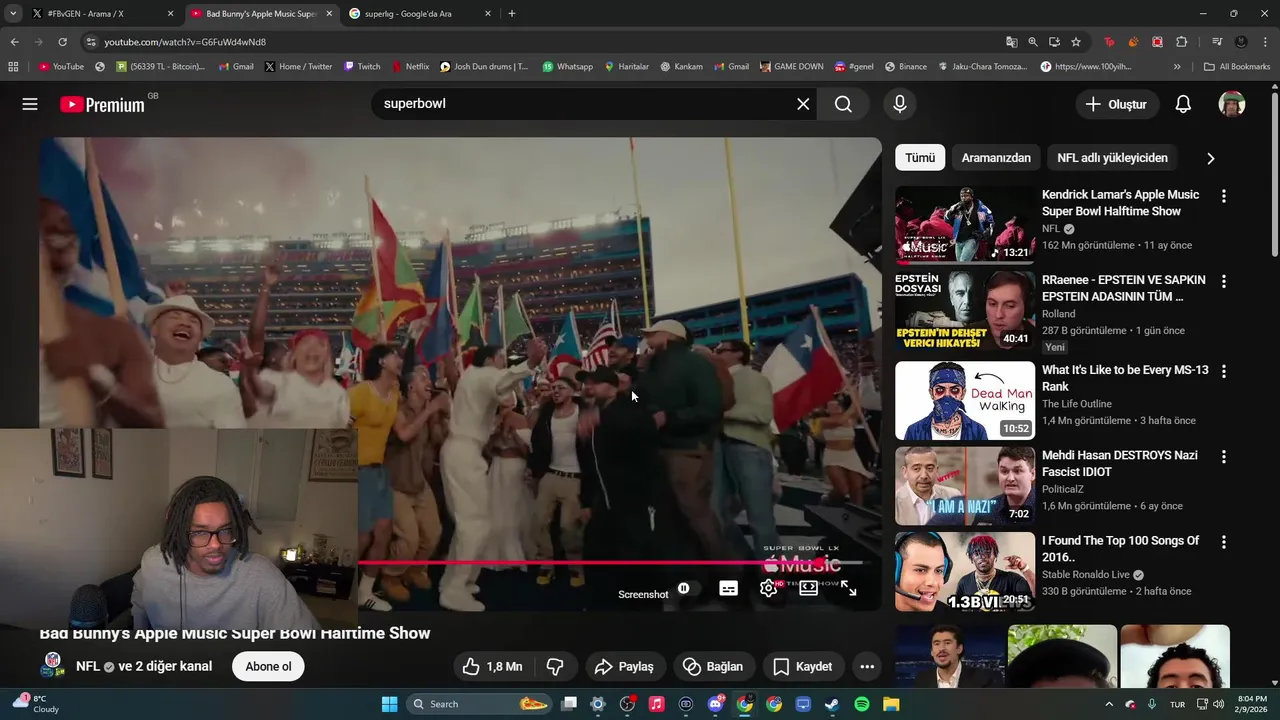Reload the page in Chrome
1280x720 pixels.
[x=62, y=42]
